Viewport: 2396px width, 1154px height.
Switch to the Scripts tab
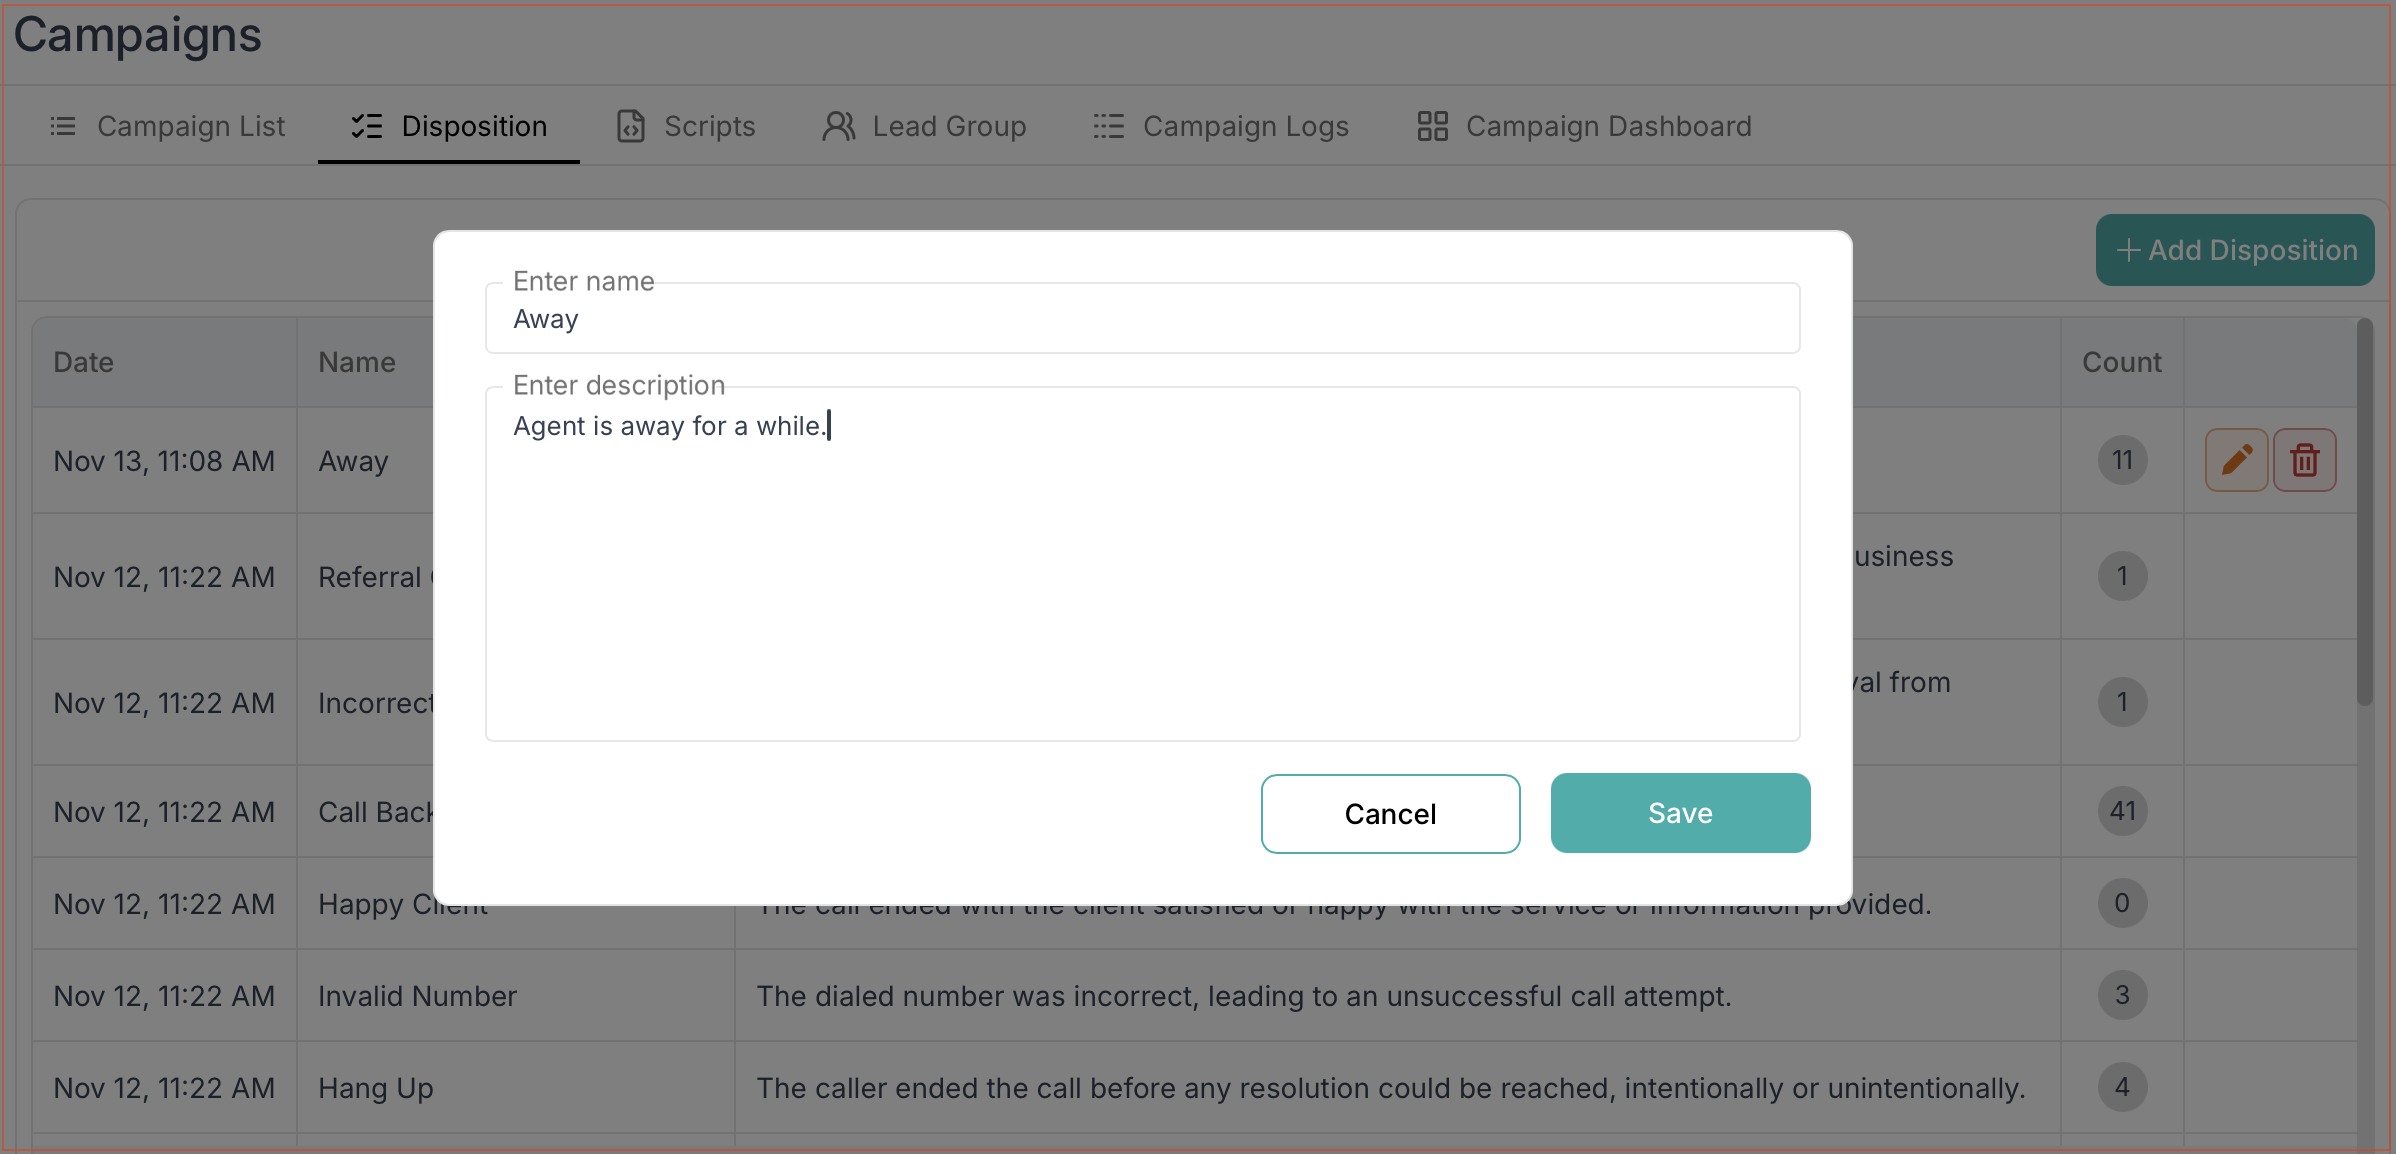click(709, 126)
